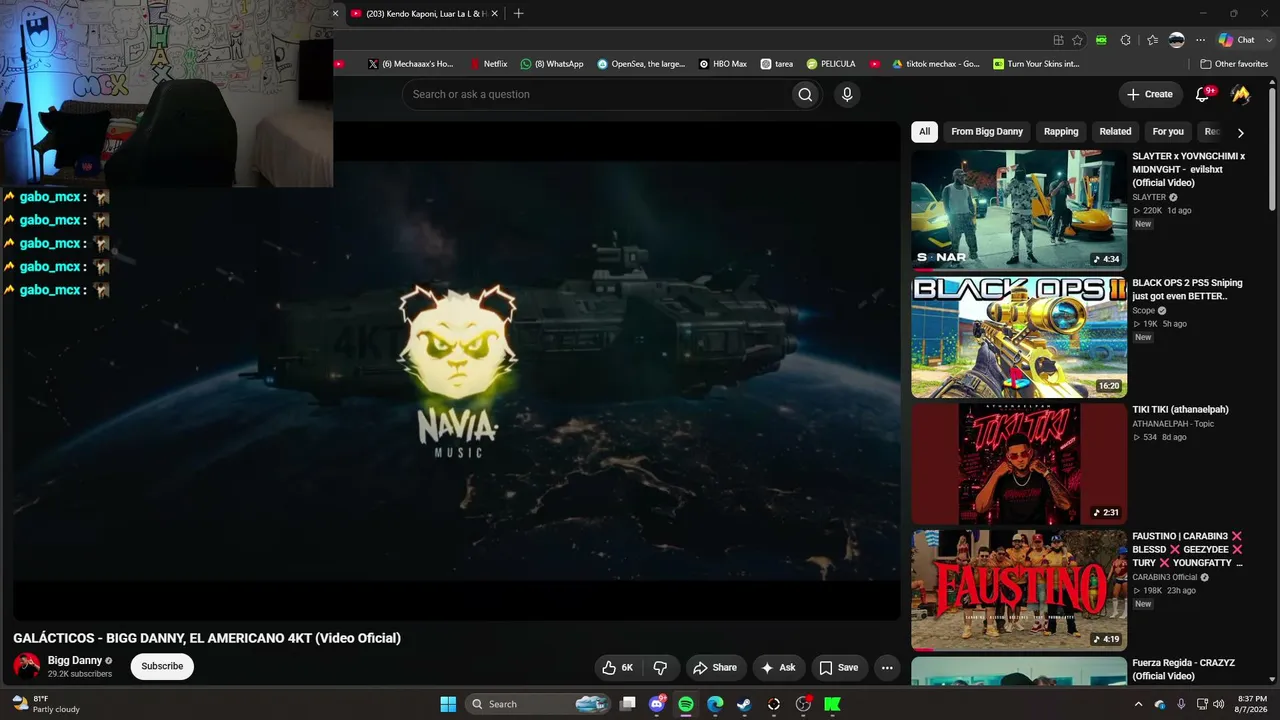
Task: Click the Windows taskbar Search box
Action: [x=539, y=704]
